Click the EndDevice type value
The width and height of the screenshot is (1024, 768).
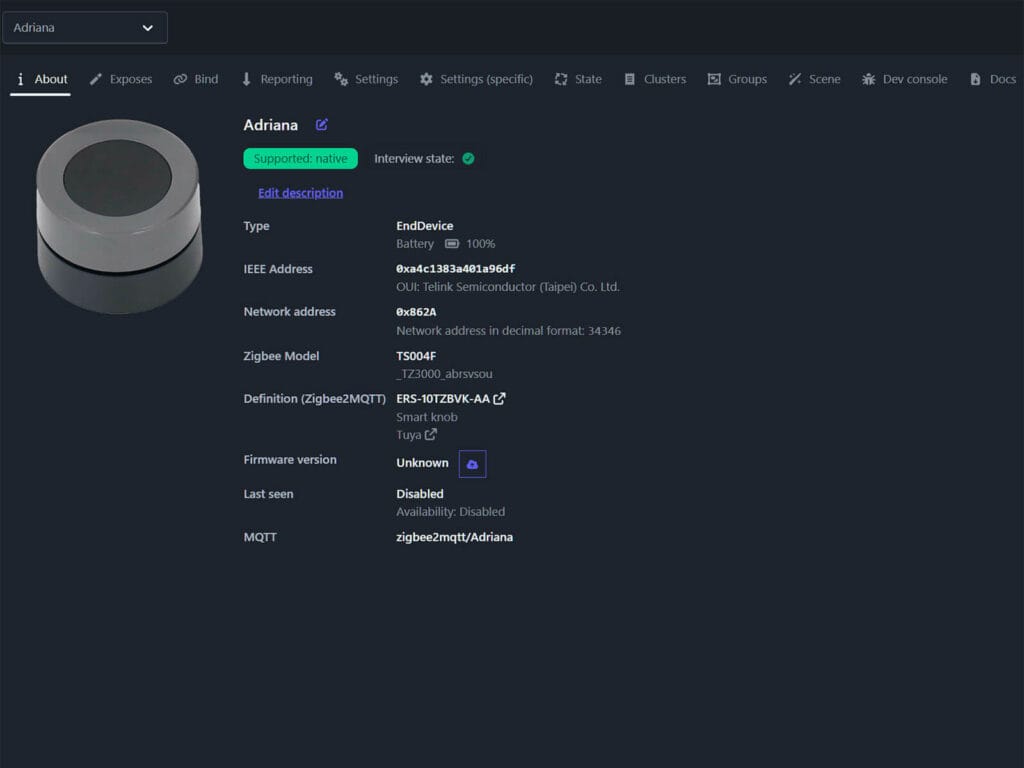coord(424,226)
